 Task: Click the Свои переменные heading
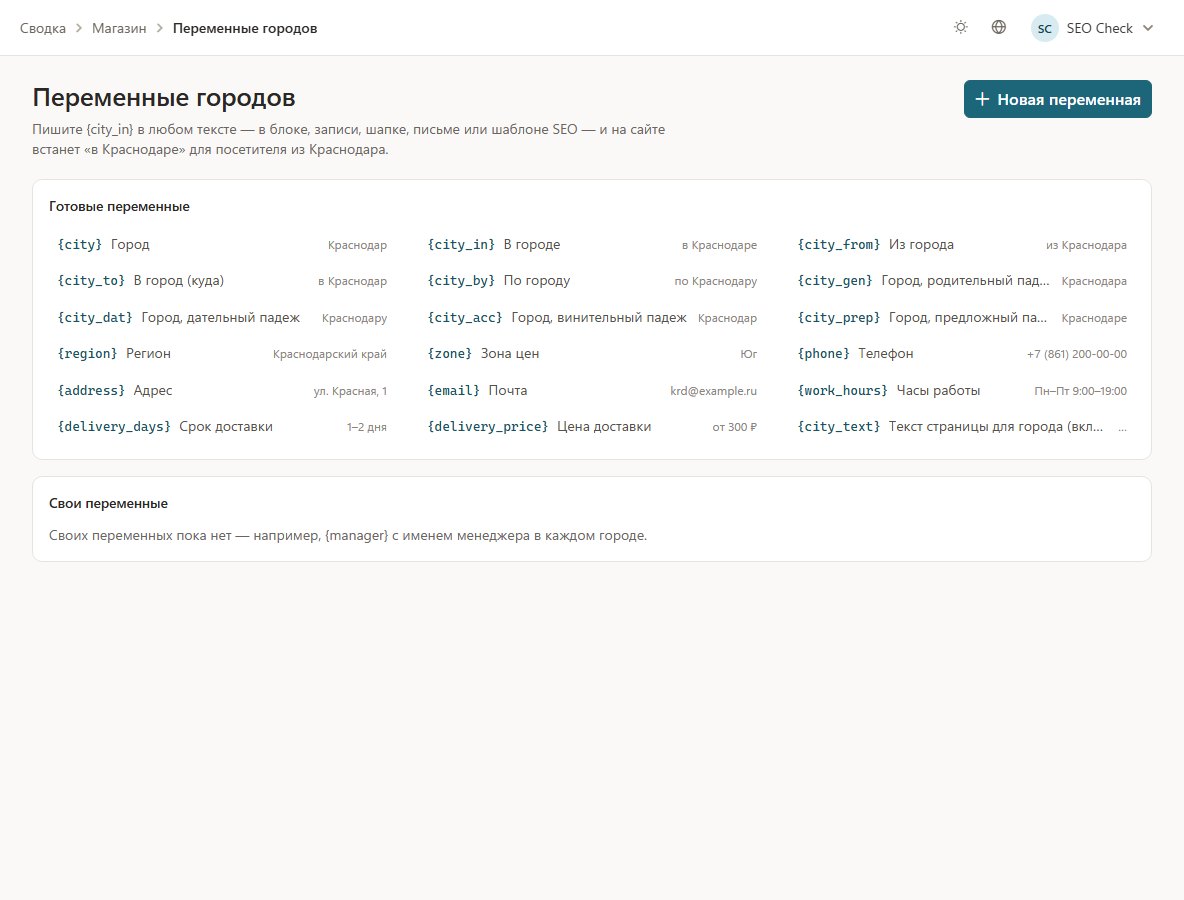108,504
